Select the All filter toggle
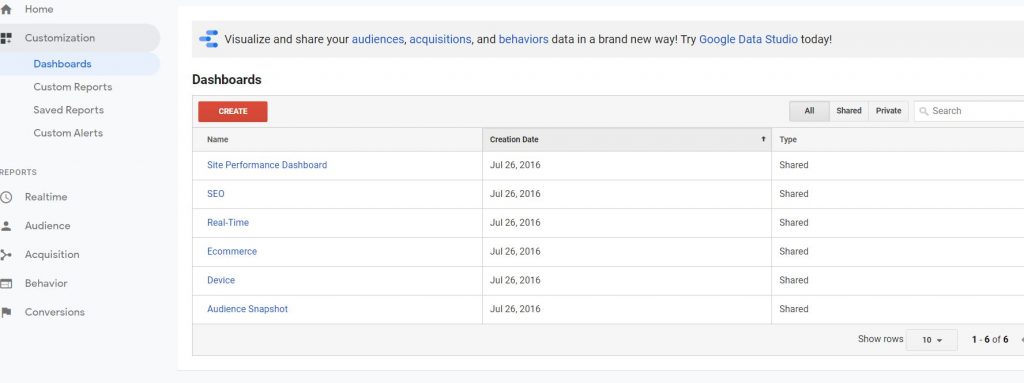This screenshot has width=1024, height=383. click(x=809, y=111)
